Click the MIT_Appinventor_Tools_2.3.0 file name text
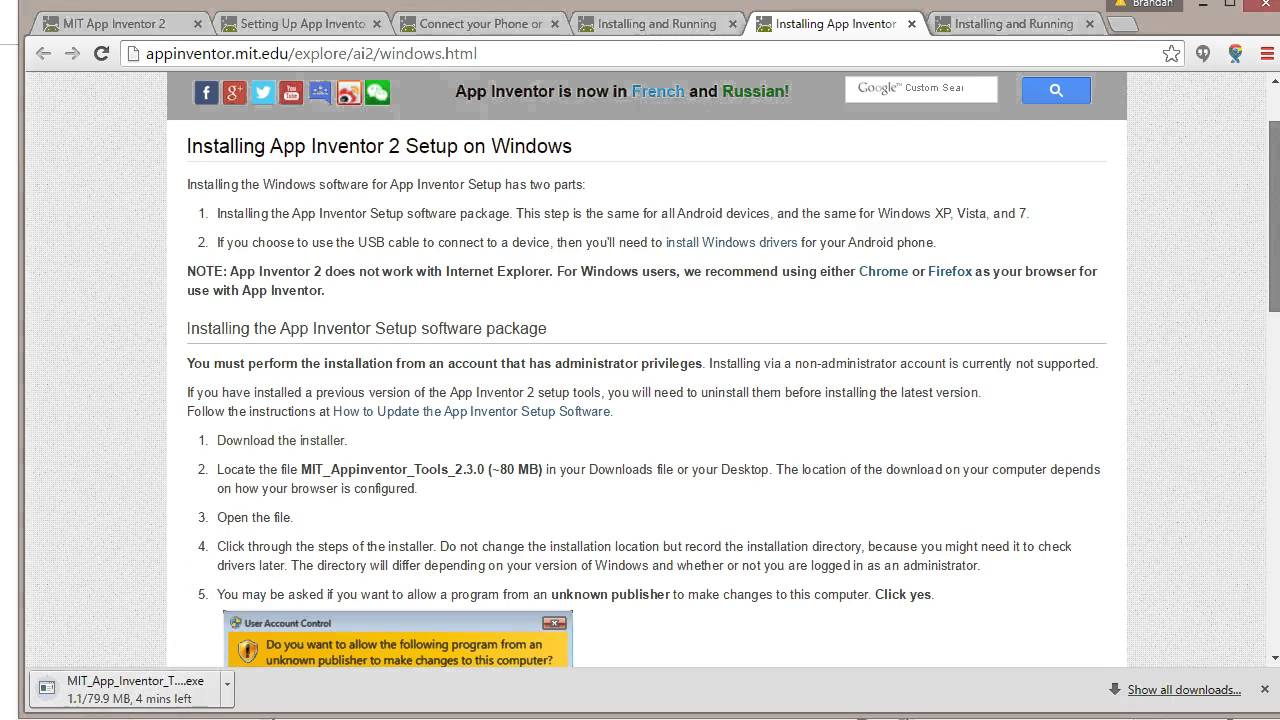 click(392, 469)
